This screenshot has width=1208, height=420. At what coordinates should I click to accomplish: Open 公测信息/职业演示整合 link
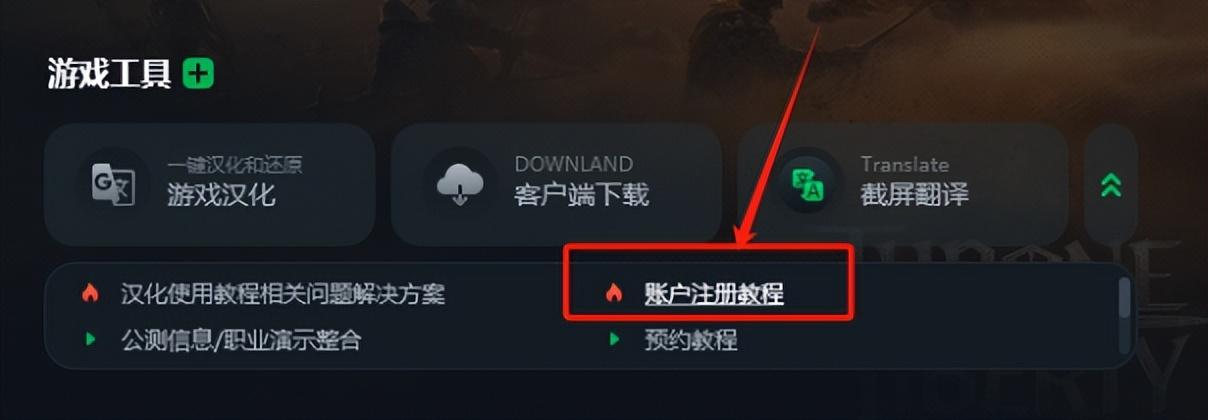(x=241, y=340)
